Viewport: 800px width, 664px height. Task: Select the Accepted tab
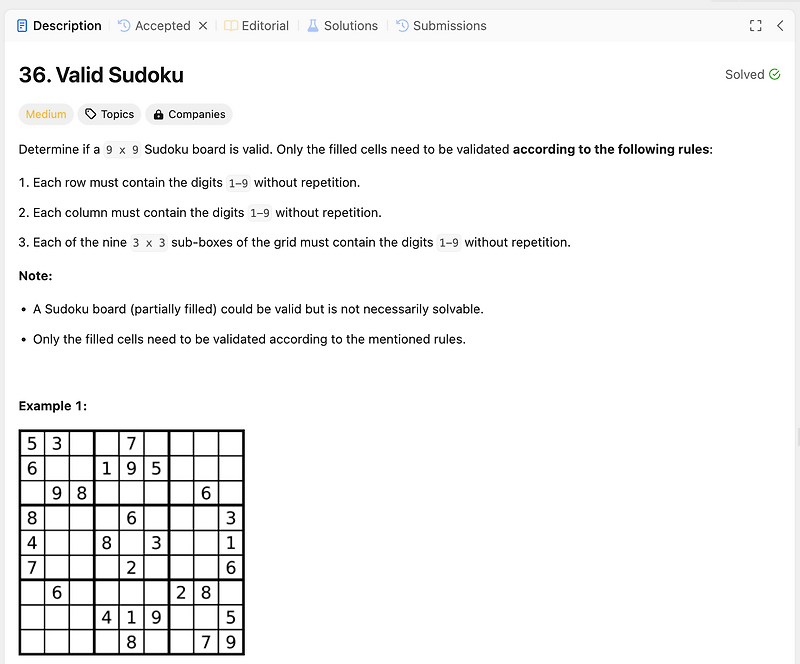(x=162, y=26)
